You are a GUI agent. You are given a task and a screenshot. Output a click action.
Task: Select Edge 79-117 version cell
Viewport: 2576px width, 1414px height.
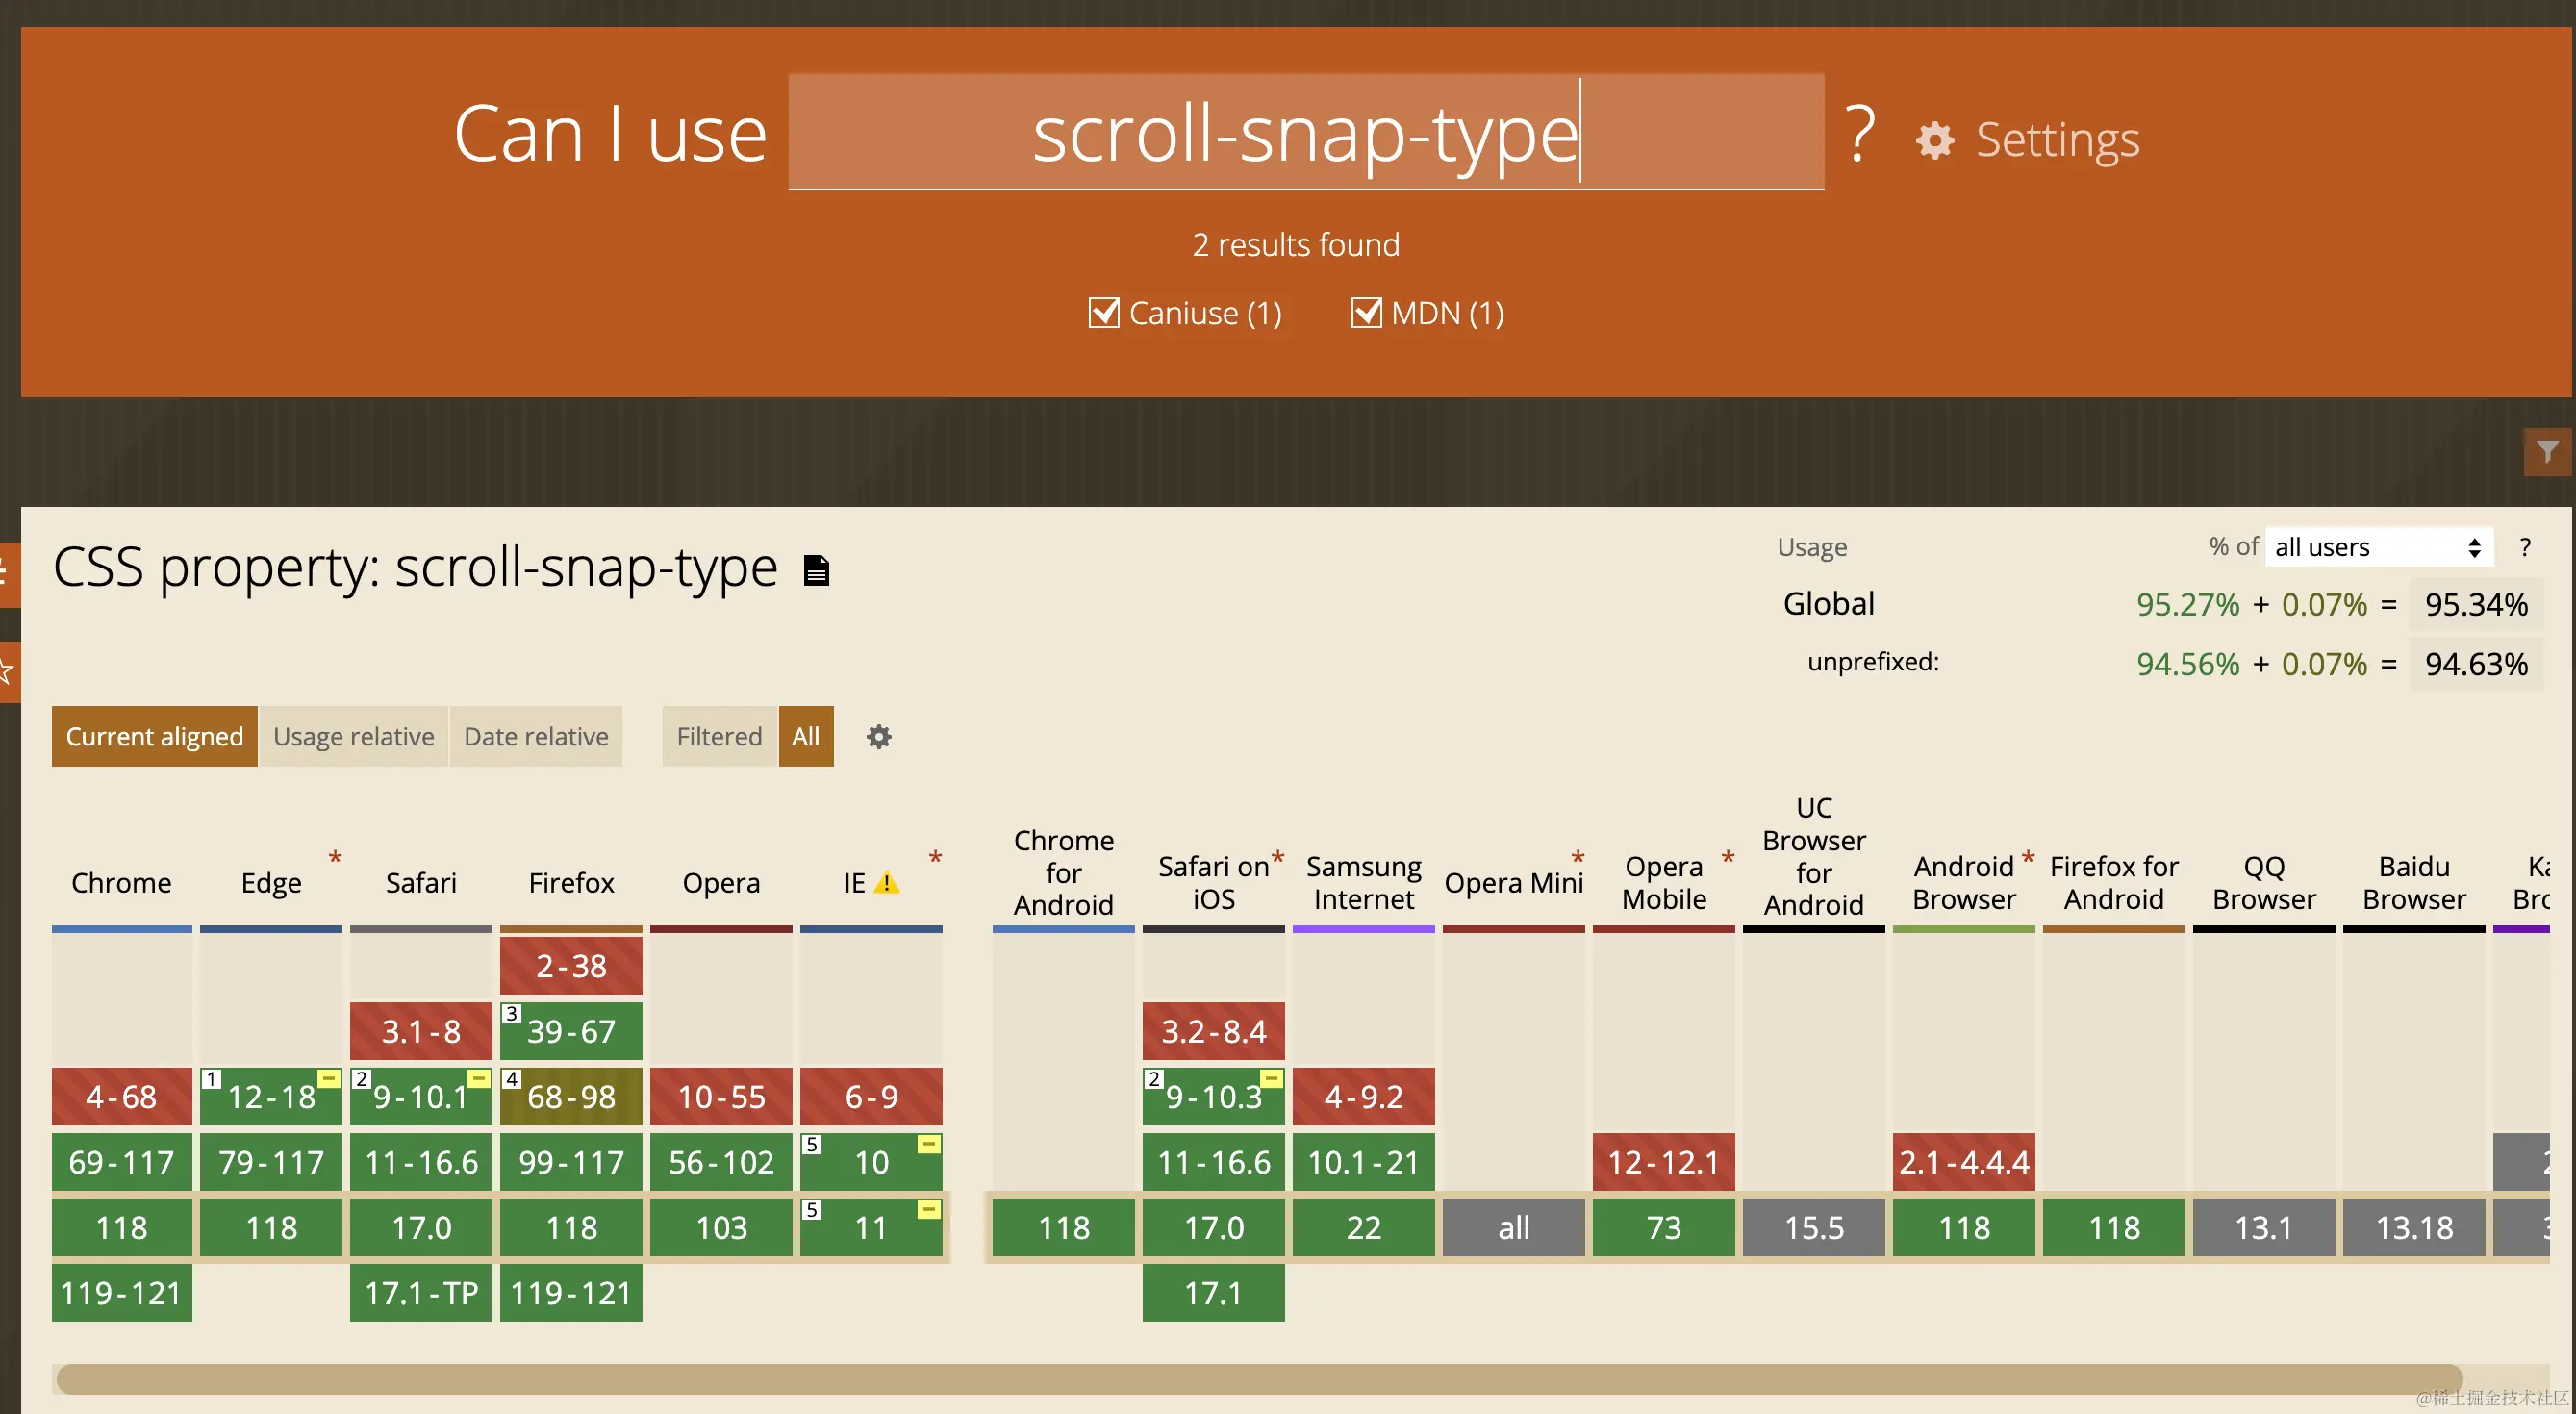[271, 1162]
